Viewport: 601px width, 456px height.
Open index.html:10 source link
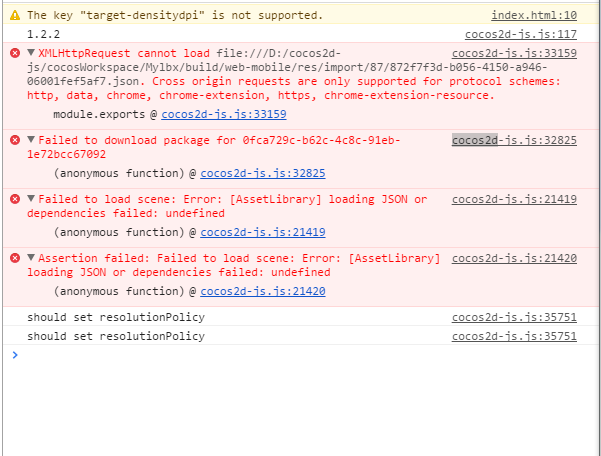[533, 15]
